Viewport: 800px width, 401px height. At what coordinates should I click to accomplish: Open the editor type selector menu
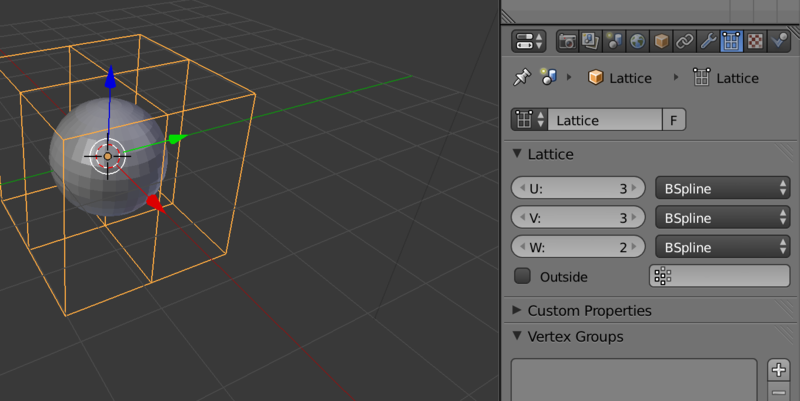[x=529, y=41]
